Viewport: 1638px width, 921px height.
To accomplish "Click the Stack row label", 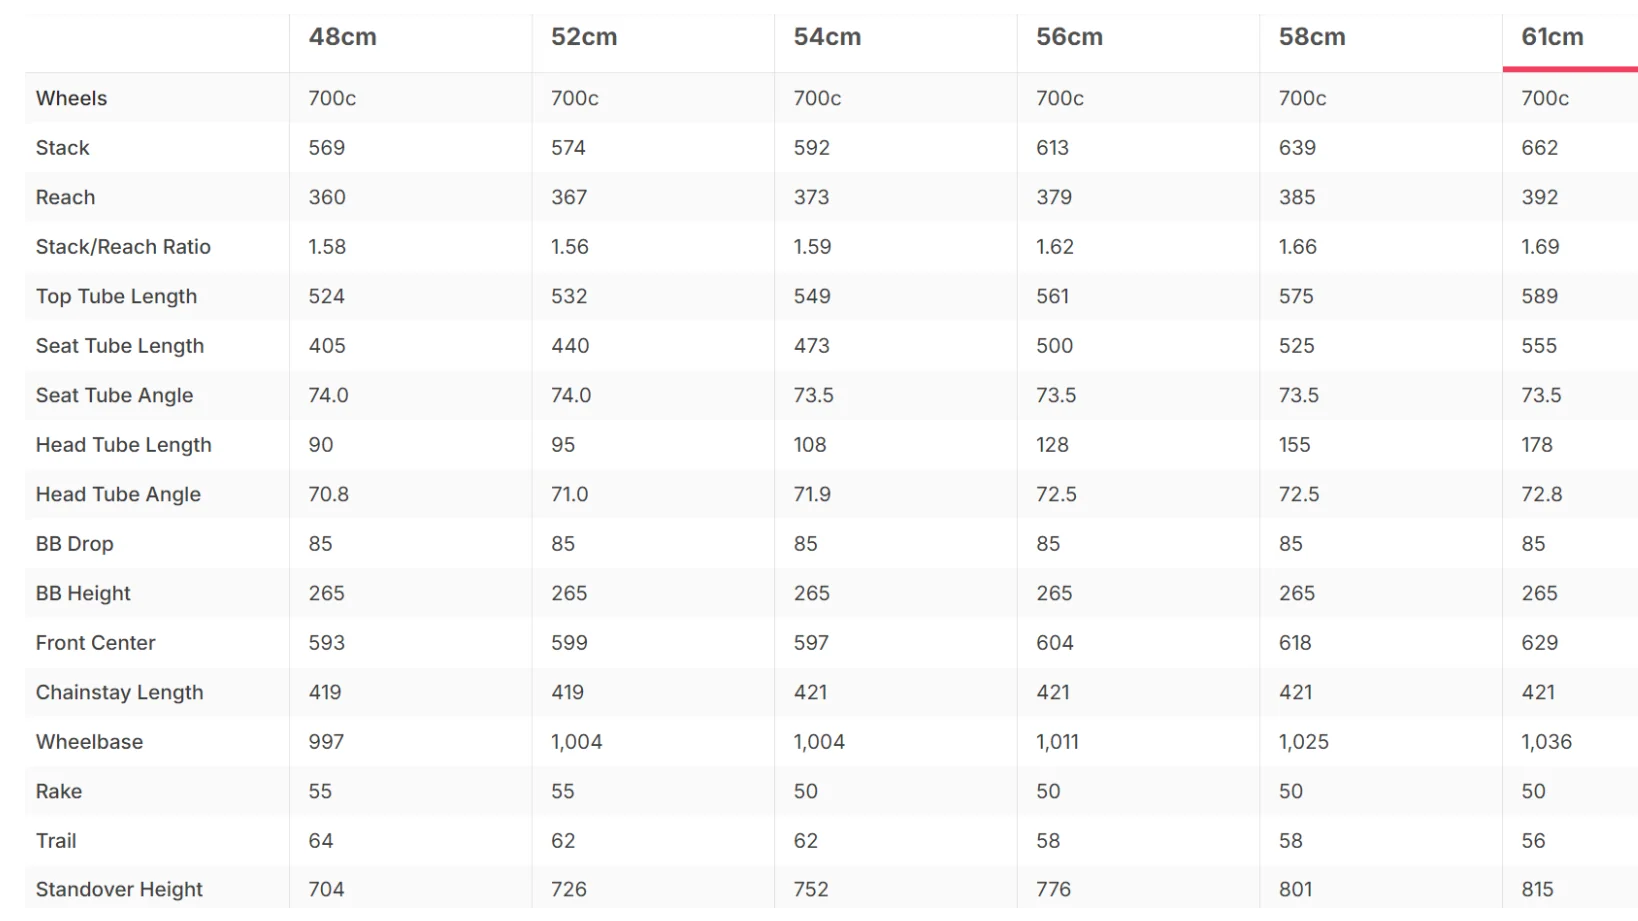I will tap(62, 148).
